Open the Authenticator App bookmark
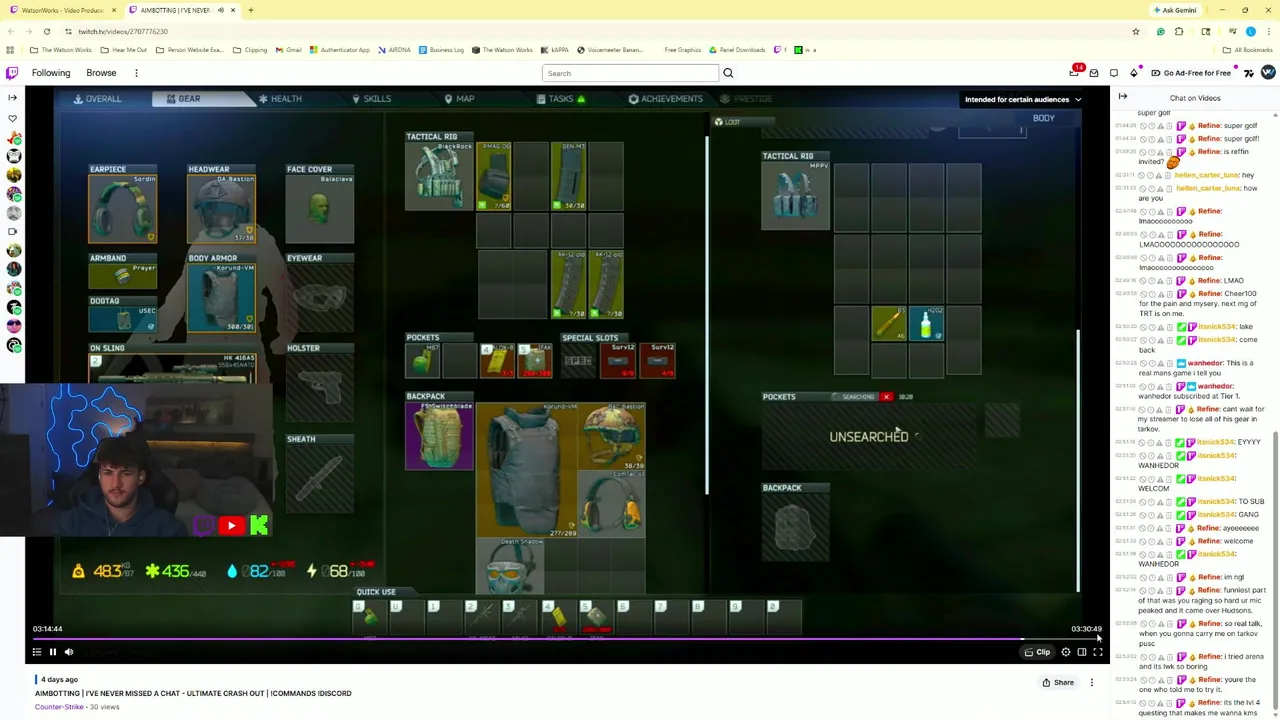The width and height of the screenshot is (1280, 720). (x=339, y=50)
